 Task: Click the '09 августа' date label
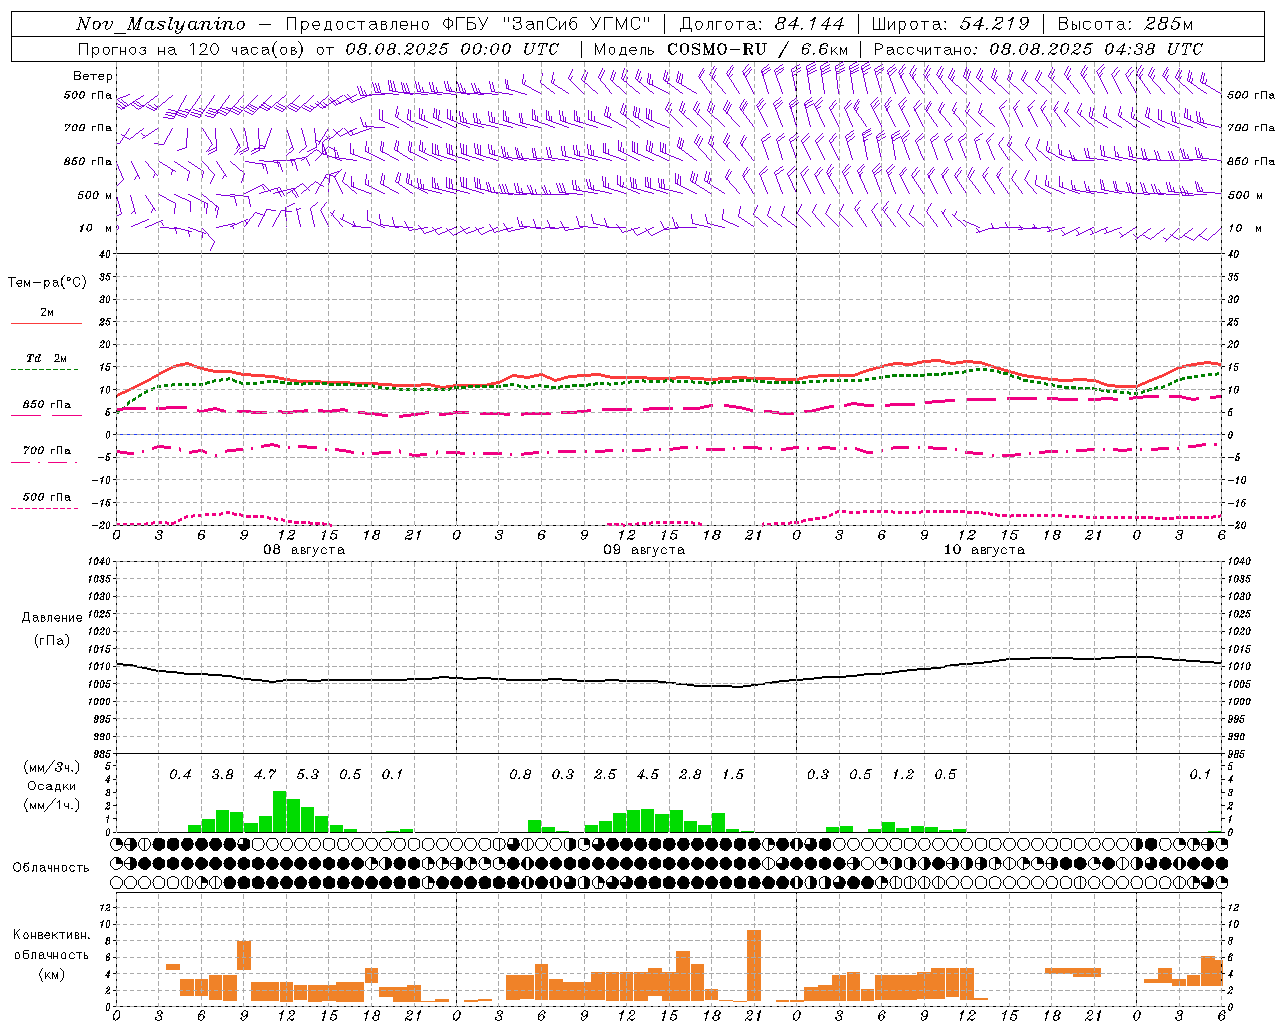tap(644, 550)
